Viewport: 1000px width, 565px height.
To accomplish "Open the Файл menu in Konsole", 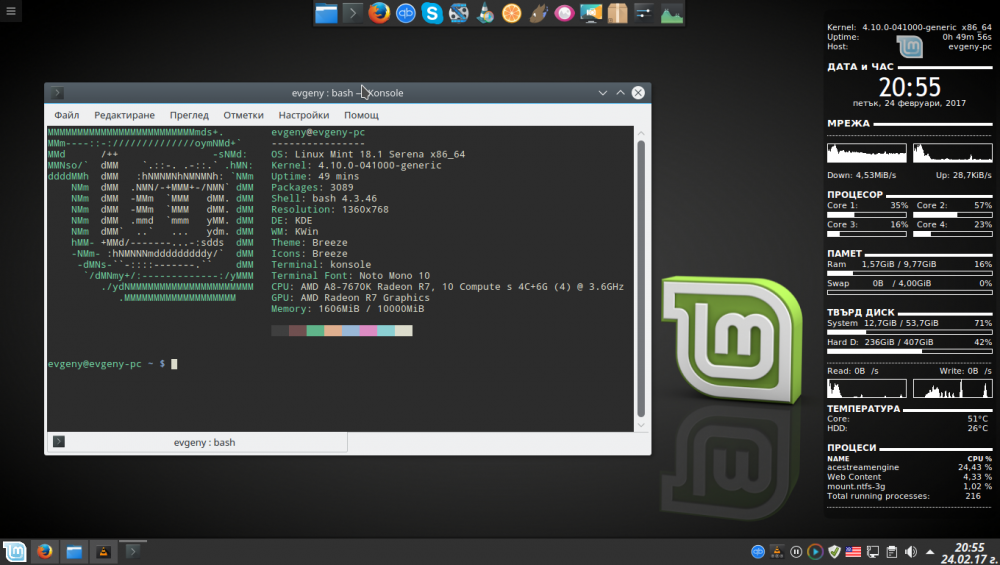I will point(66,115).
